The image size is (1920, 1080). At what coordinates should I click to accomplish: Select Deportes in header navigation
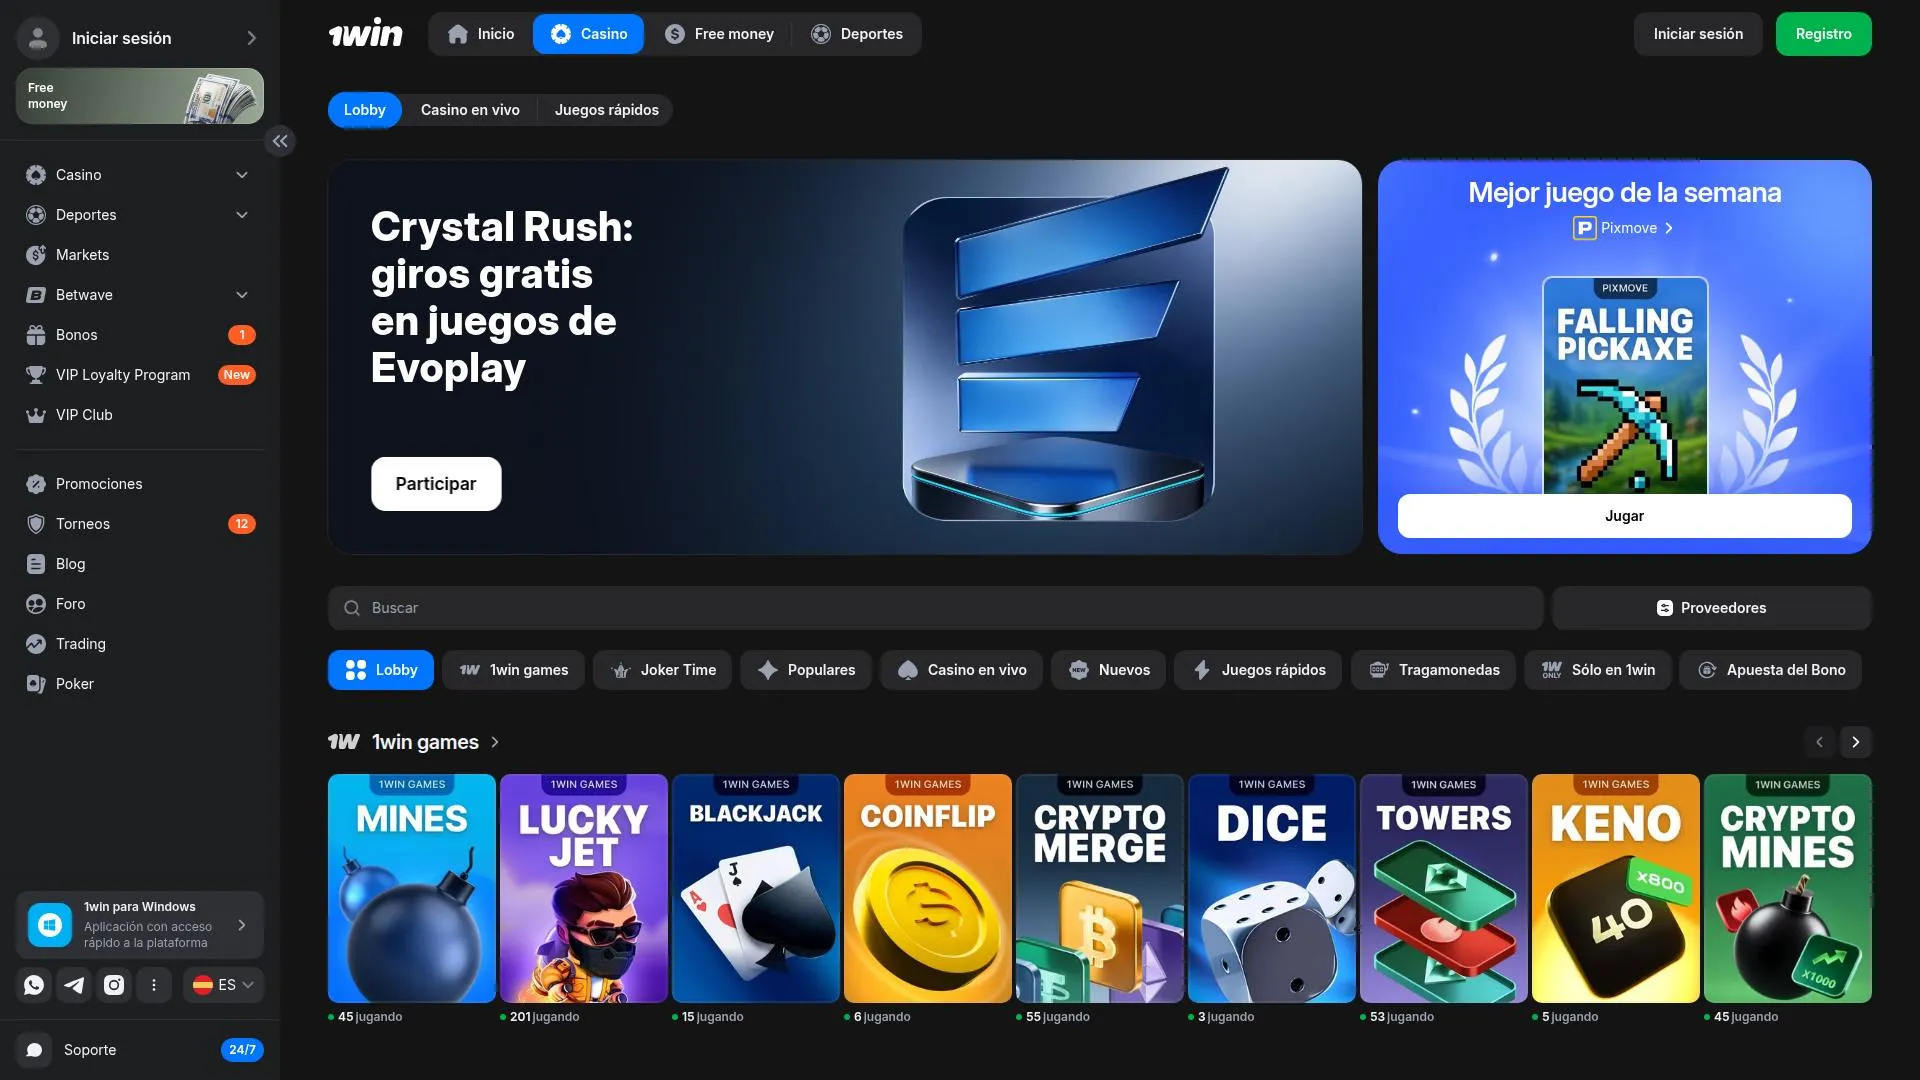tap(857, 34)
